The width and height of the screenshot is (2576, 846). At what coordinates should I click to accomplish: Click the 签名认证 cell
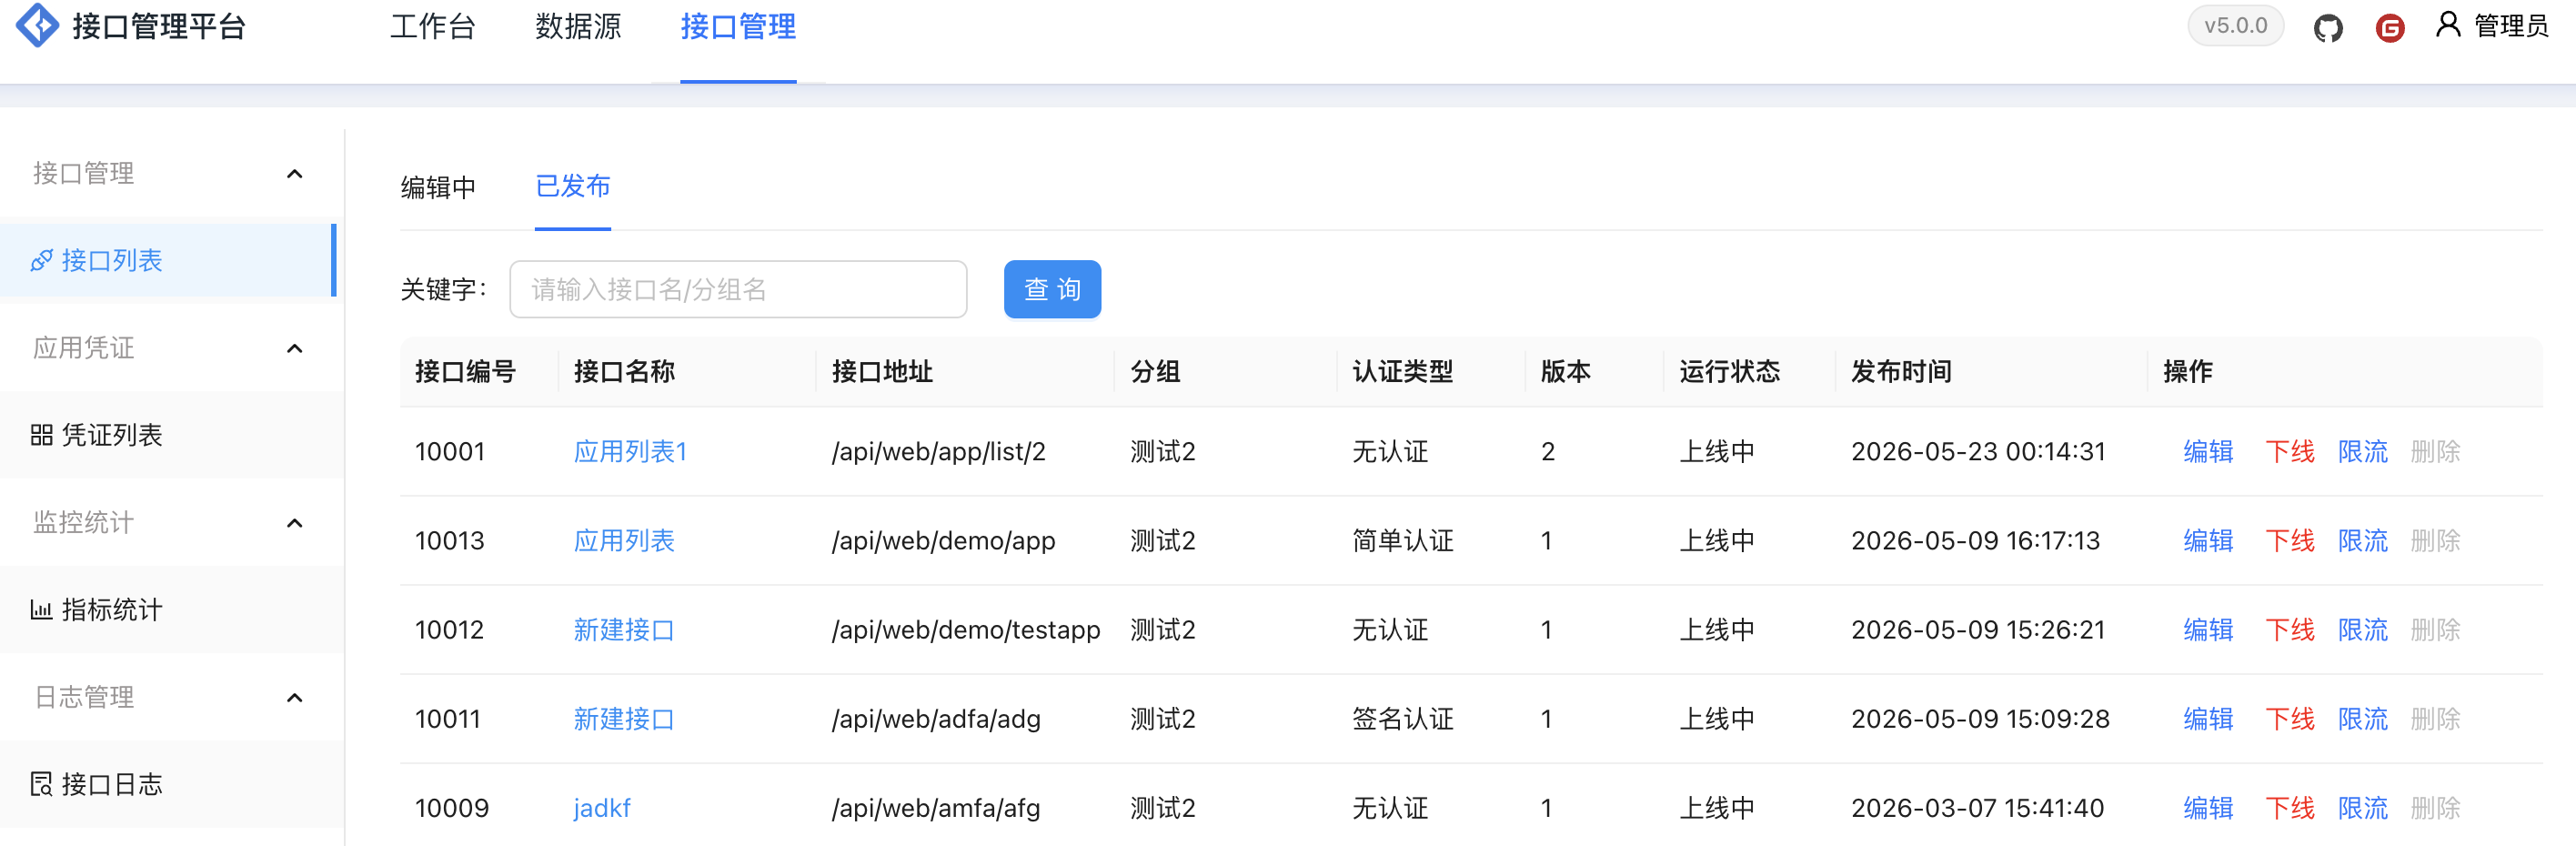1402,719
